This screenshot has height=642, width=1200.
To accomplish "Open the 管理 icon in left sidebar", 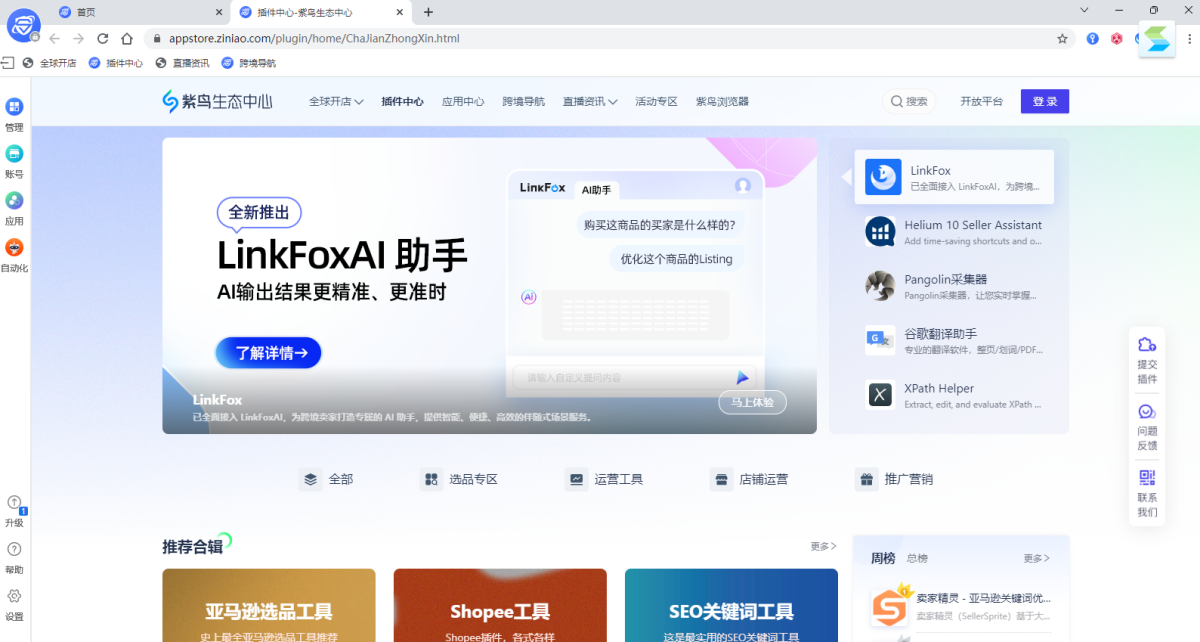I will pyautogui.click(x=14, y=107).
